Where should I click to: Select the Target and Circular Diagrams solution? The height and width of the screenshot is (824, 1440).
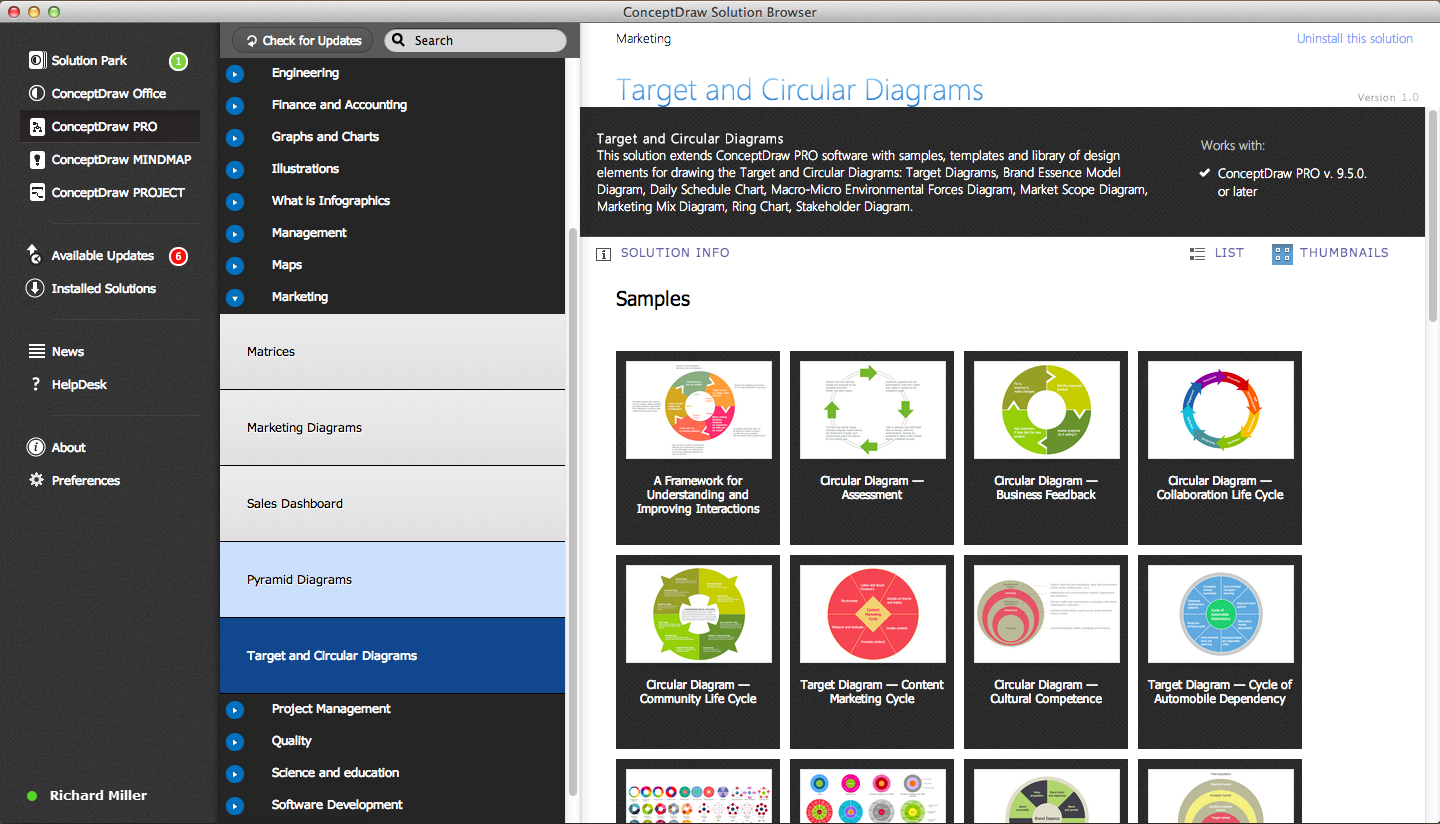coord(392,656)
